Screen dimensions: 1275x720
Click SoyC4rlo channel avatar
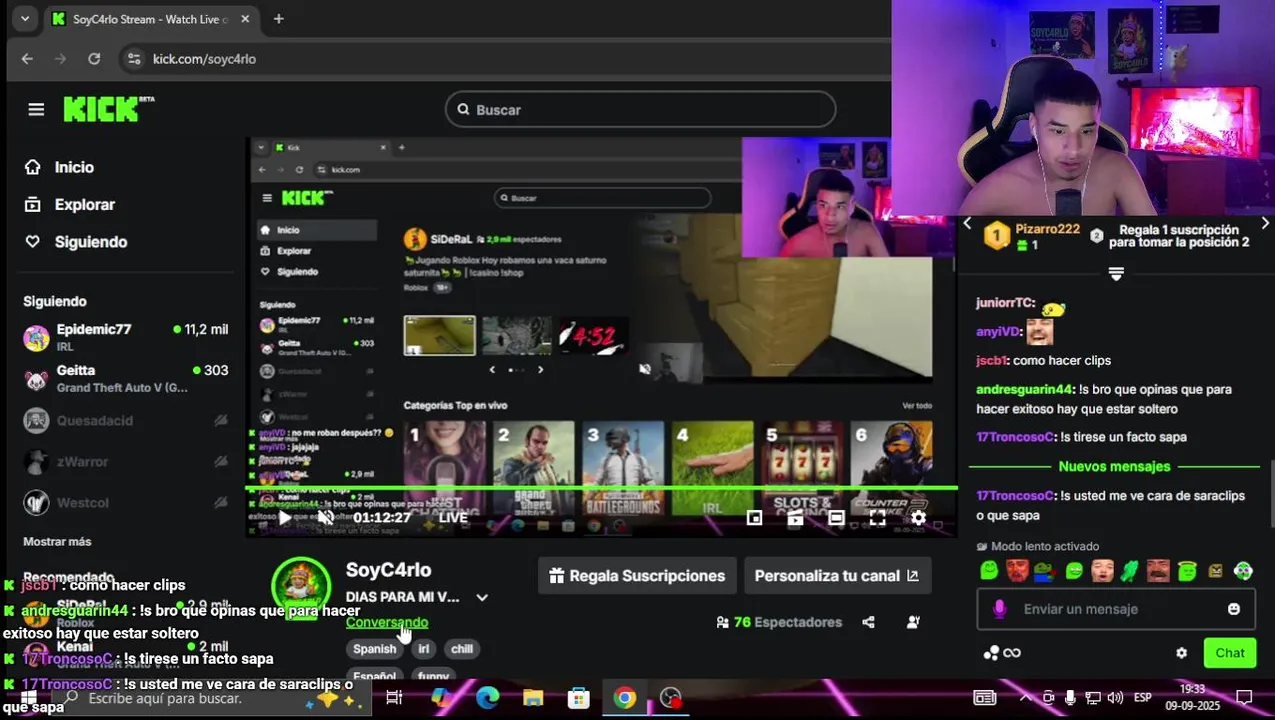301,587
